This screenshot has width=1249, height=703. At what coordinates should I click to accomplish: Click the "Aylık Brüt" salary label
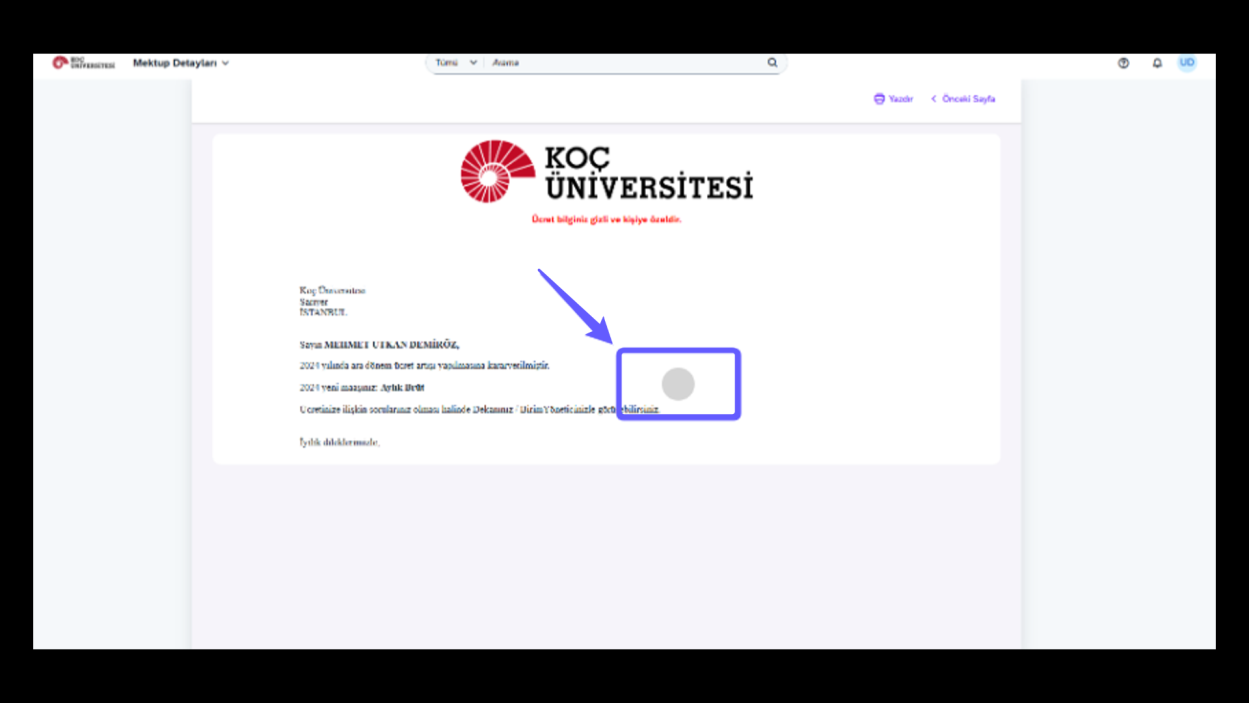(x=402, y=387)
